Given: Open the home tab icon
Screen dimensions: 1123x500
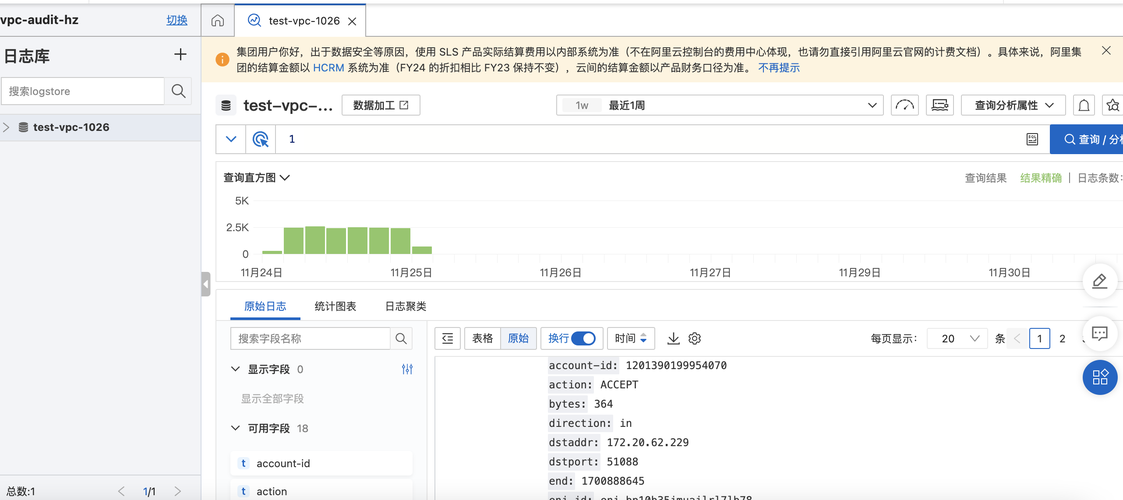Looking at the screenshot, I should (x=218, y=21).
